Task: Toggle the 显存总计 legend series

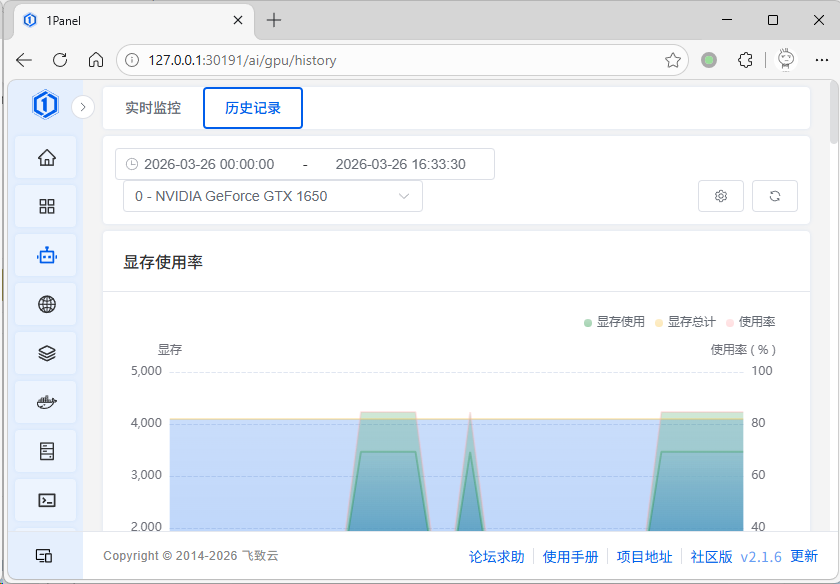Action: 685,322
